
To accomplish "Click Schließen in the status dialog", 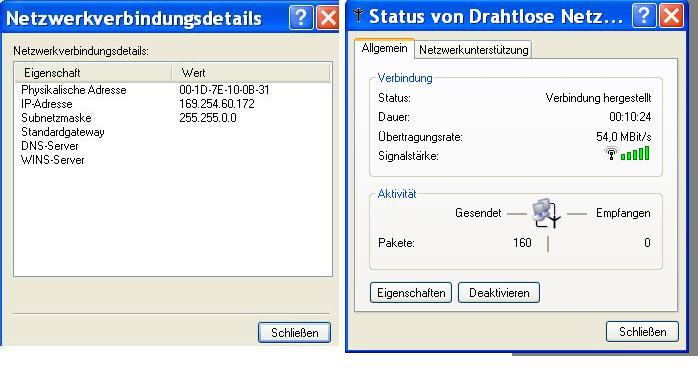I will pos(642,332).
